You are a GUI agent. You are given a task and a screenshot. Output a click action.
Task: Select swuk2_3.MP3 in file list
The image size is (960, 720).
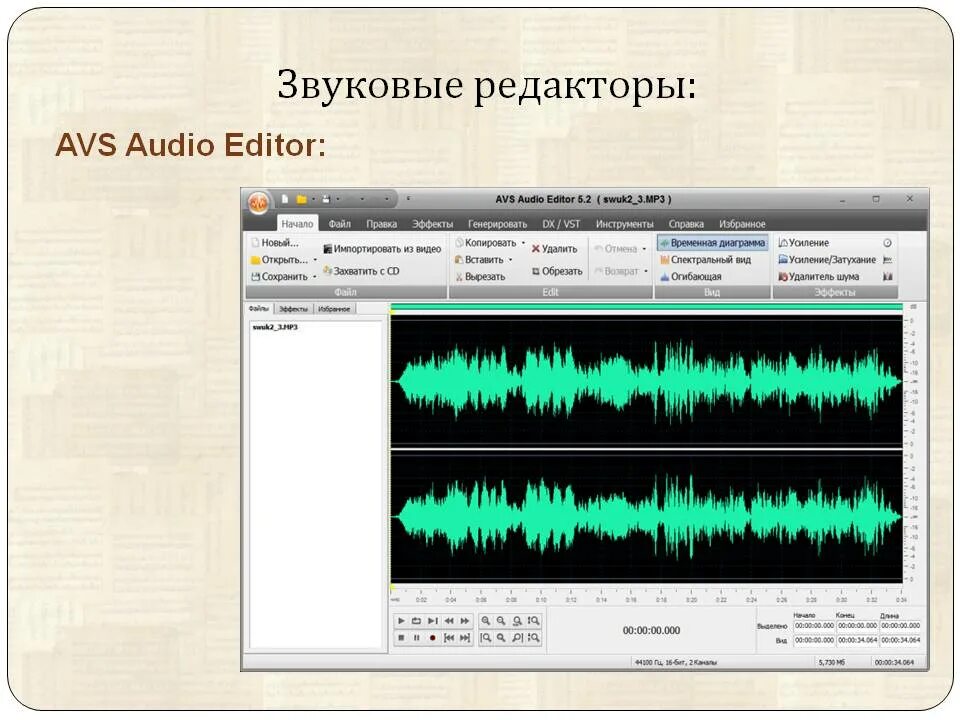click(x=275, y=328)
